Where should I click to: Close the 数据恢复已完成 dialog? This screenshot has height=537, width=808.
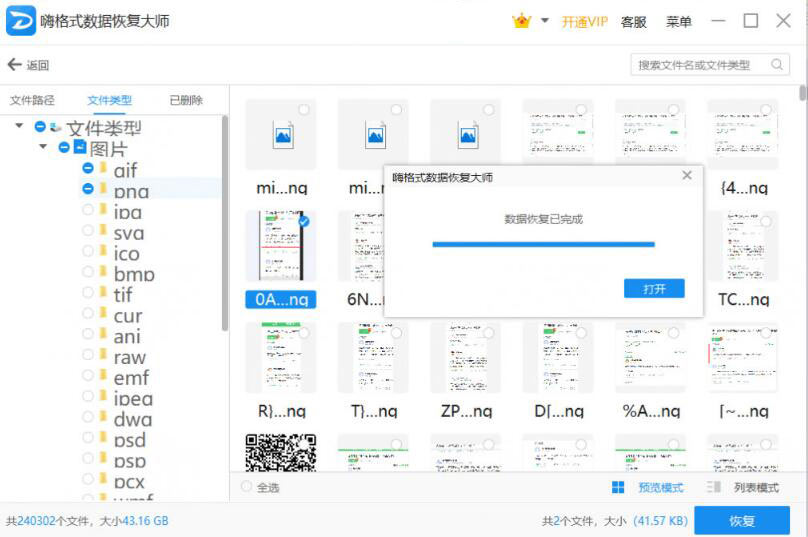[687, 175]
